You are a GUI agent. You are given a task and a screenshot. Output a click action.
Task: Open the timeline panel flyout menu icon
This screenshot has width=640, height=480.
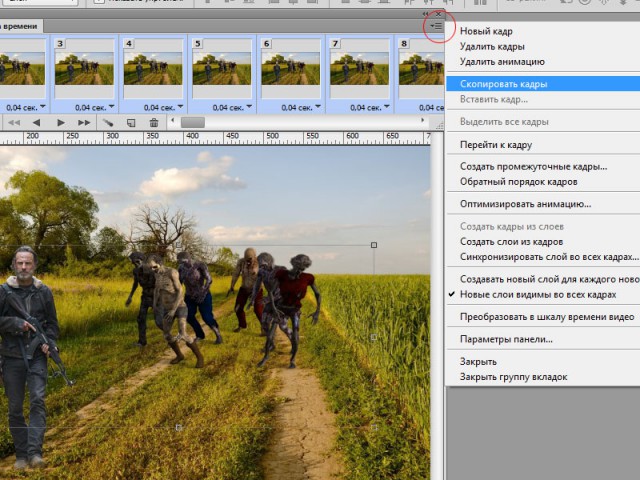click(x=436, y=26)
